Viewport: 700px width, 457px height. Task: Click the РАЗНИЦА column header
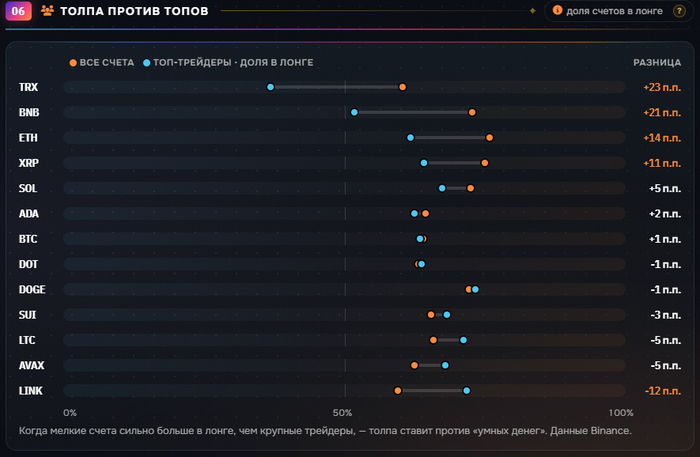(657, 62)
